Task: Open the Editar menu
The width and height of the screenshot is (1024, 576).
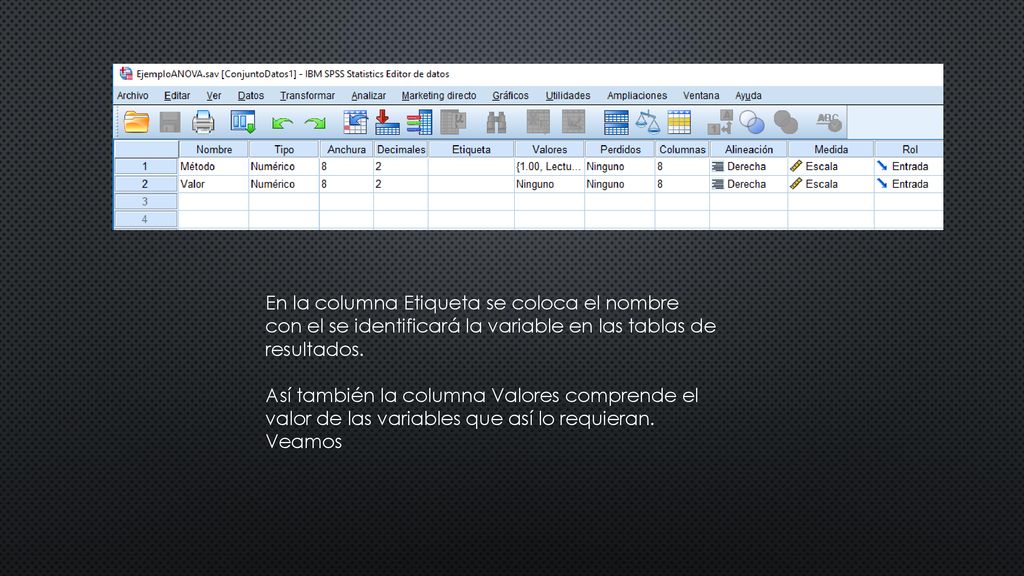Action: tap(177, 95)
